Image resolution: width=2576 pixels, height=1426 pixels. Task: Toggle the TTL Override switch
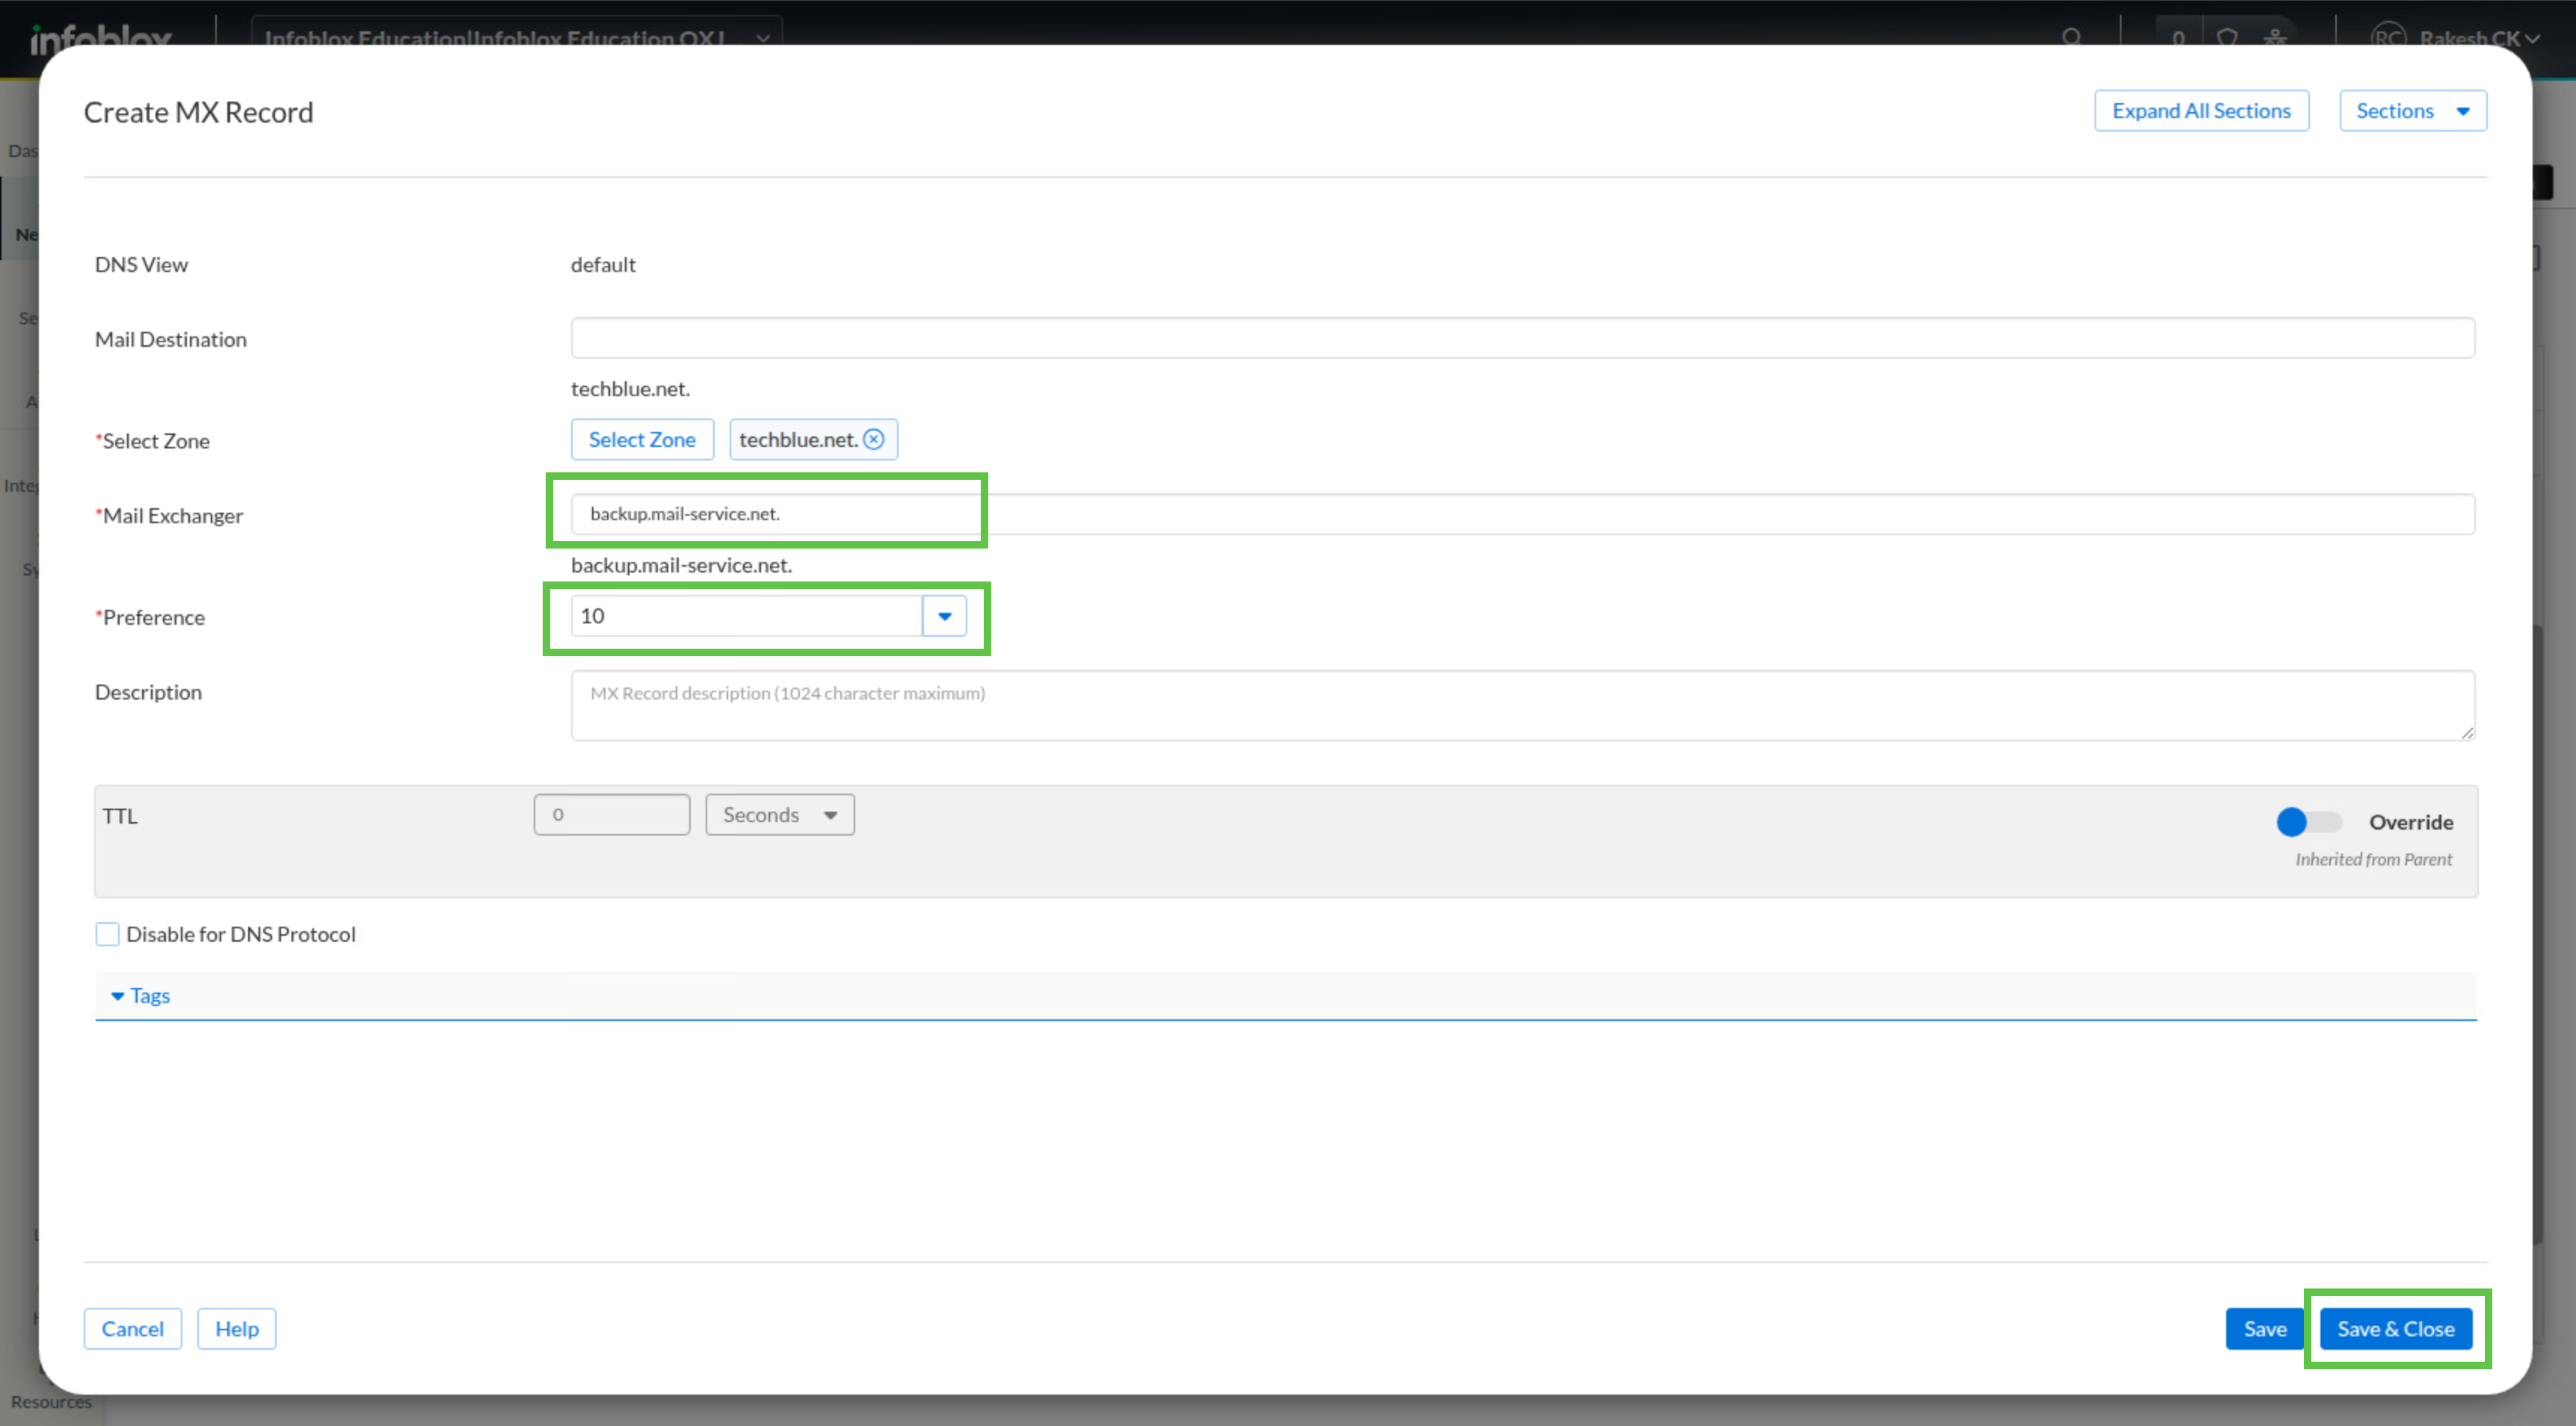pyautogui.click(x=2308, y=822)
